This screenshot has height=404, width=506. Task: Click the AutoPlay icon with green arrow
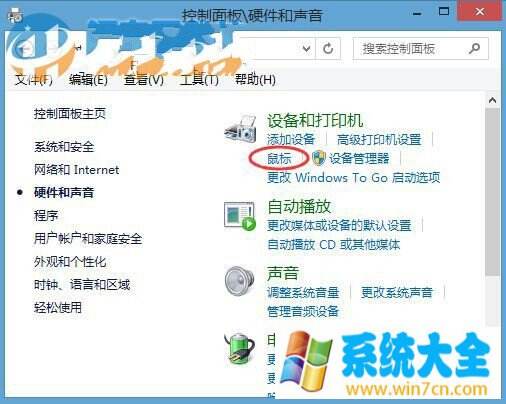coord(240,216)
